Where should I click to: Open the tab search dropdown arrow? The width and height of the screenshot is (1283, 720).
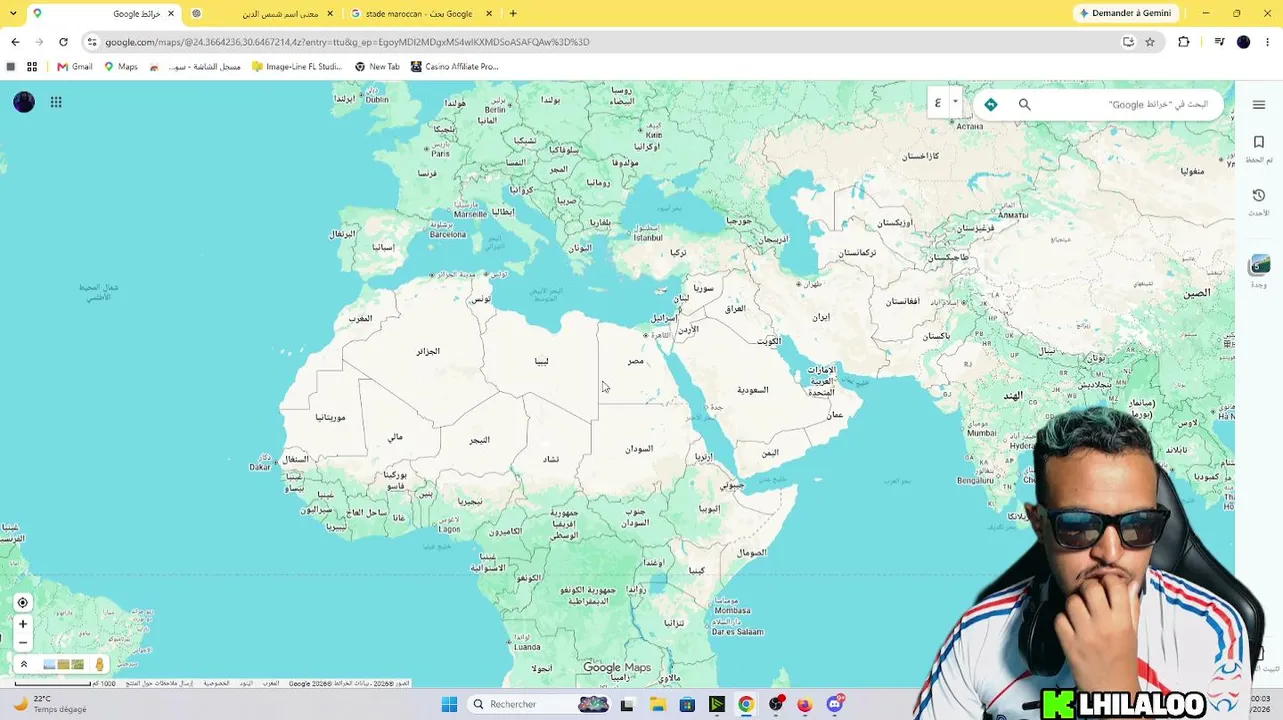[x=13, y=14]
